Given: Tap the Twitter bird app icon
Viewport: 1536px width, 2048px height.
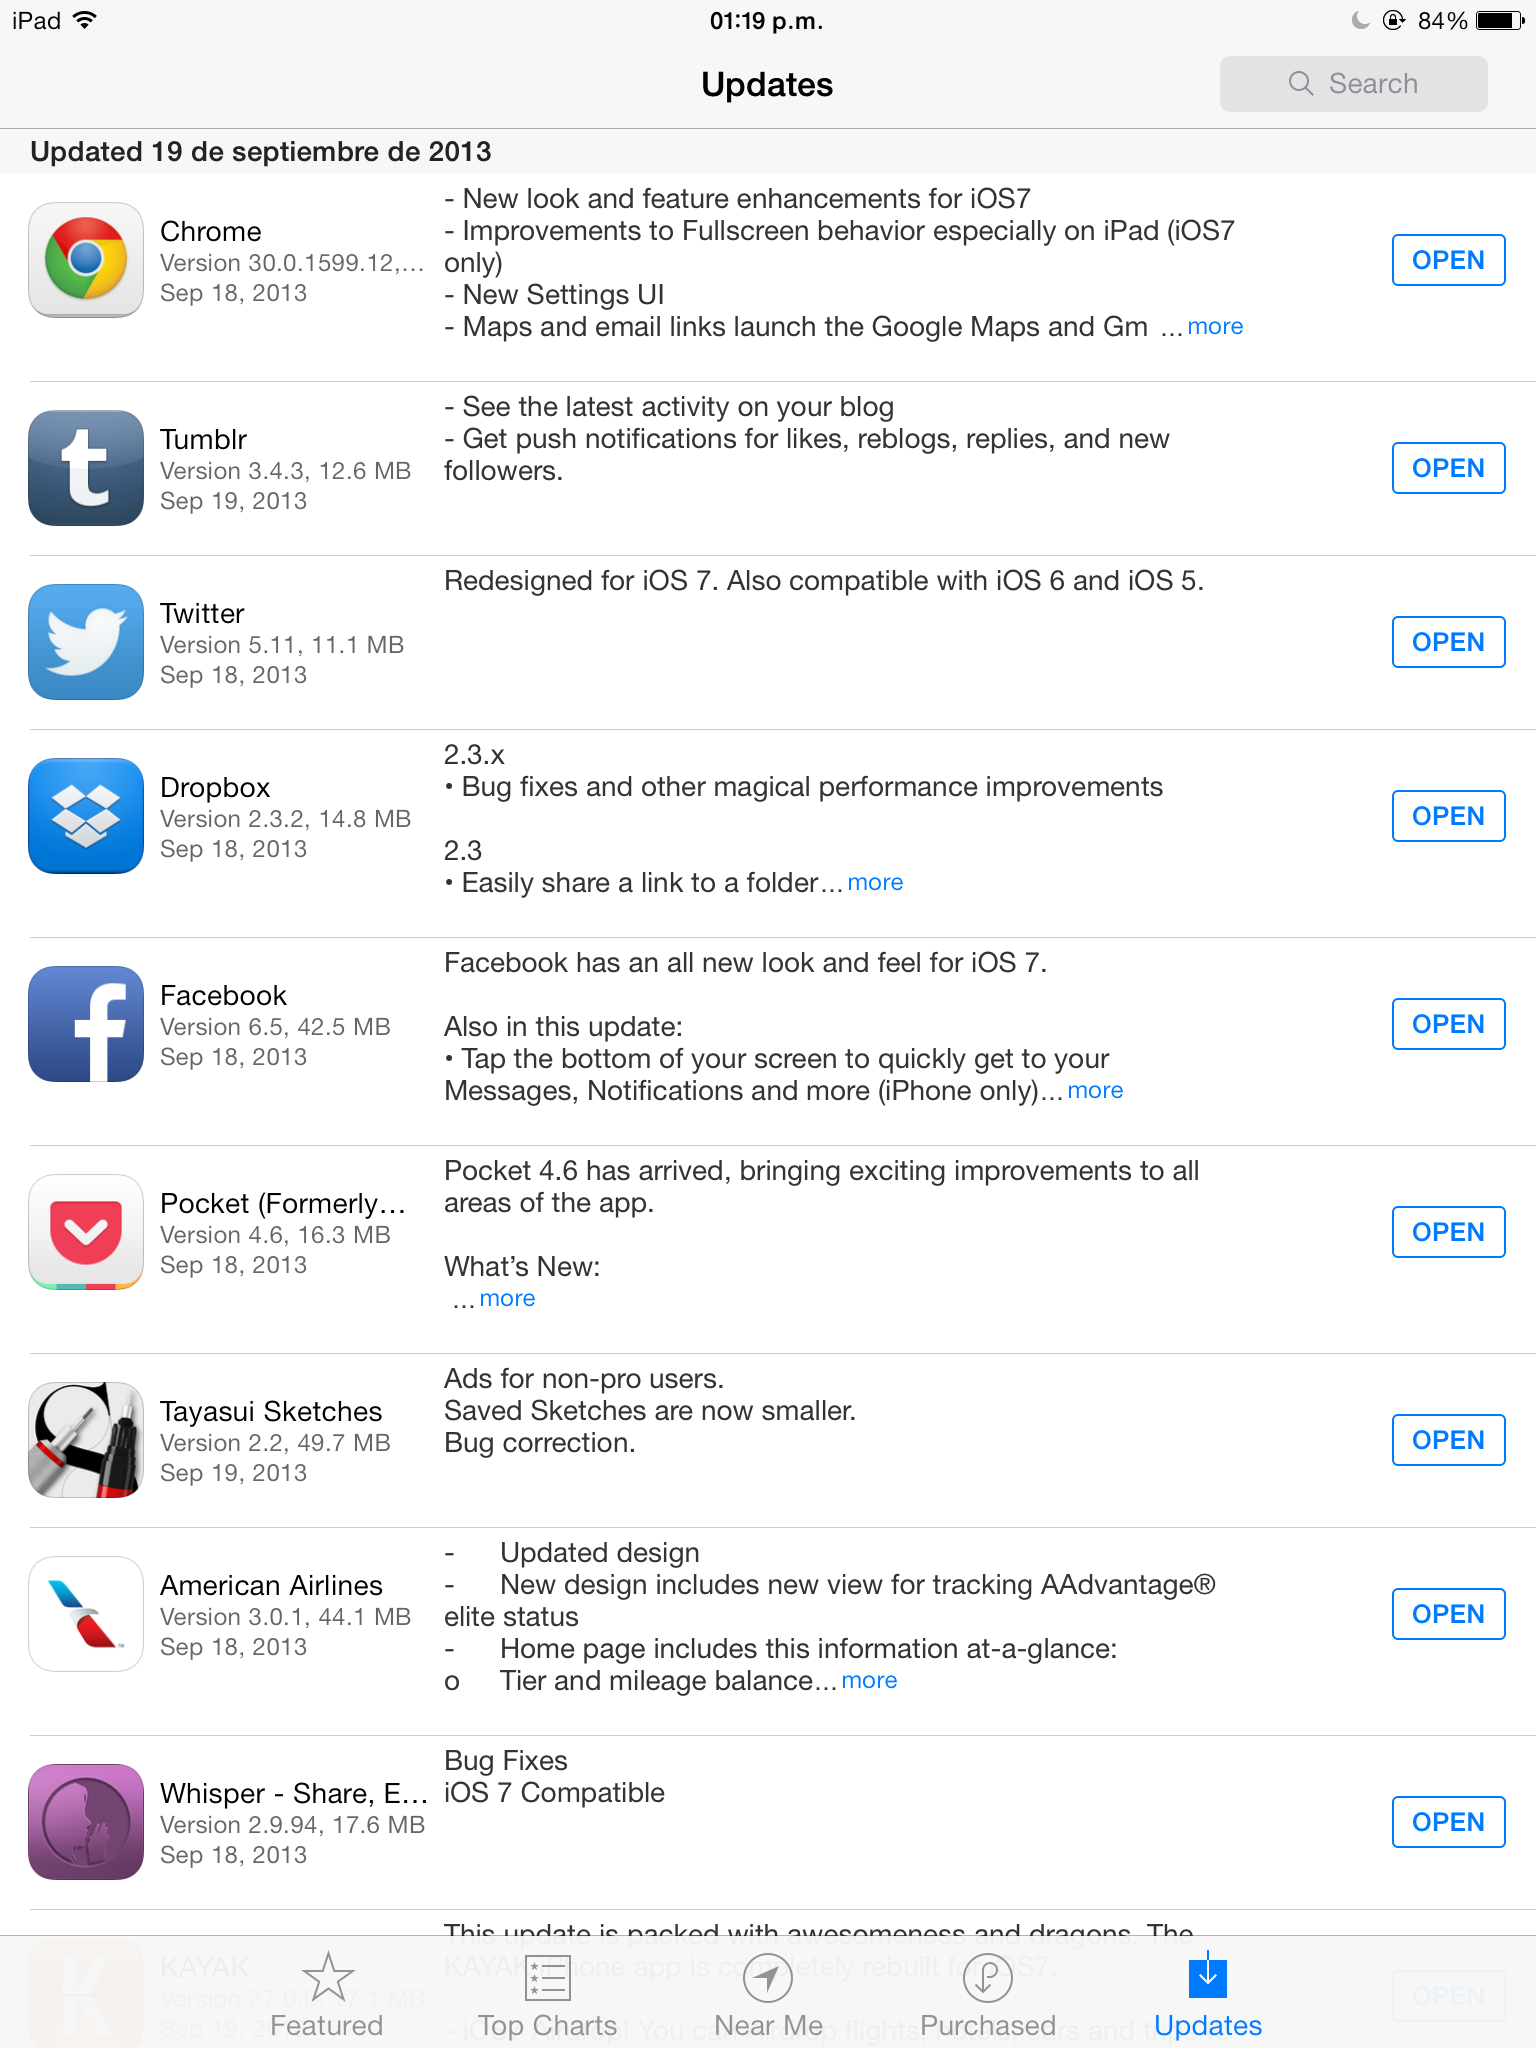Looking at the screenshot, I should pyautogui.click(x=86, y=642).
